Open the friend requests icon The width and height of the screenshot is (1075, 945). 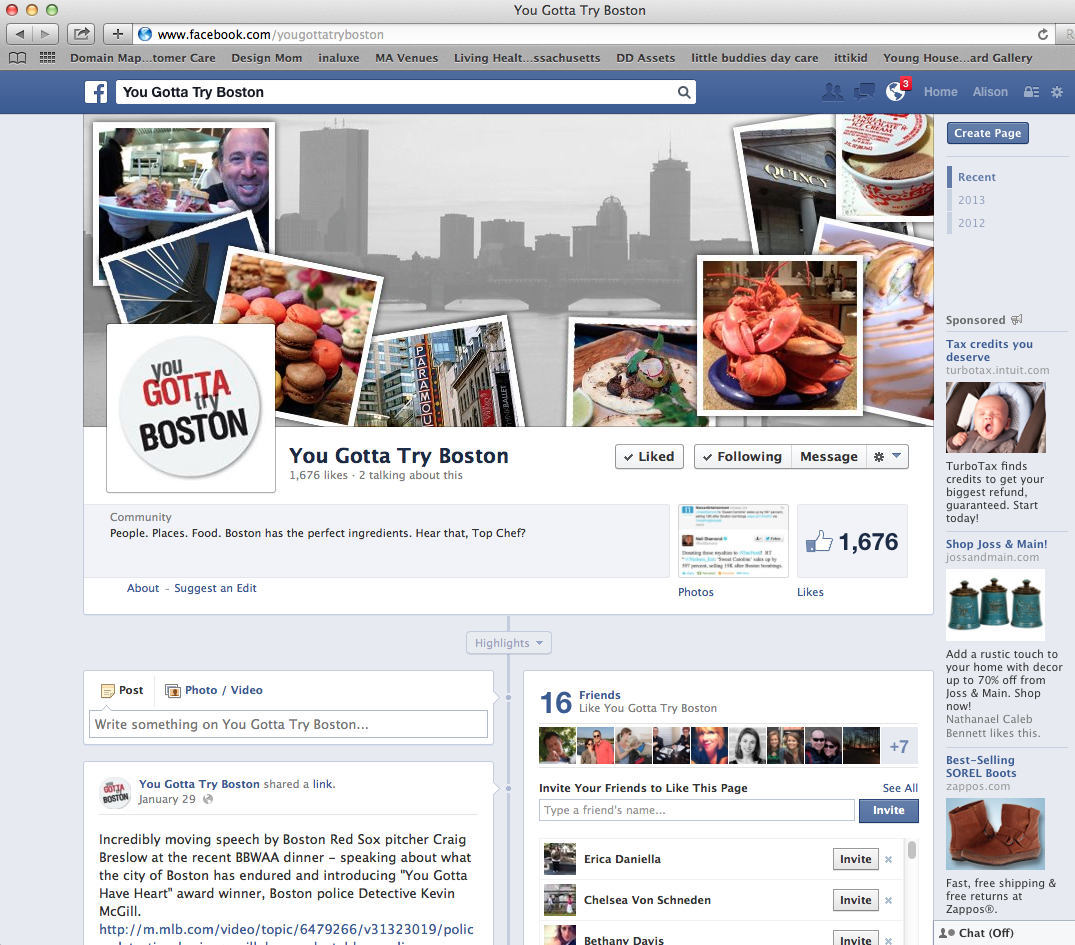pos(832,91)
